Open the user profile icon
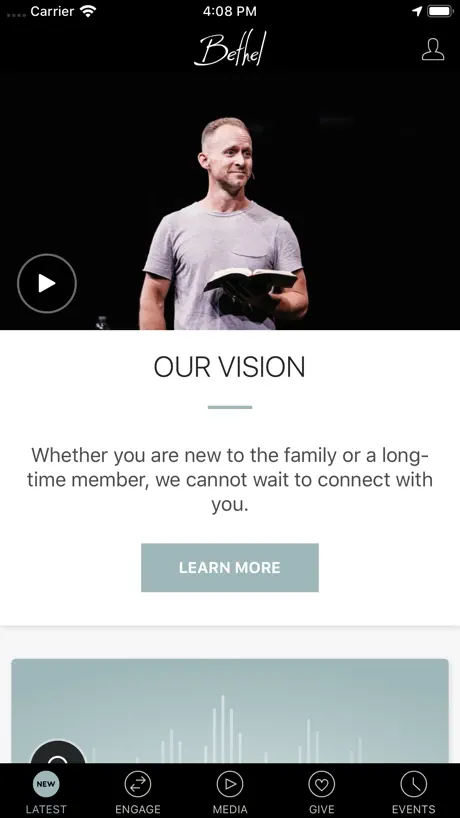 [433, 50]
